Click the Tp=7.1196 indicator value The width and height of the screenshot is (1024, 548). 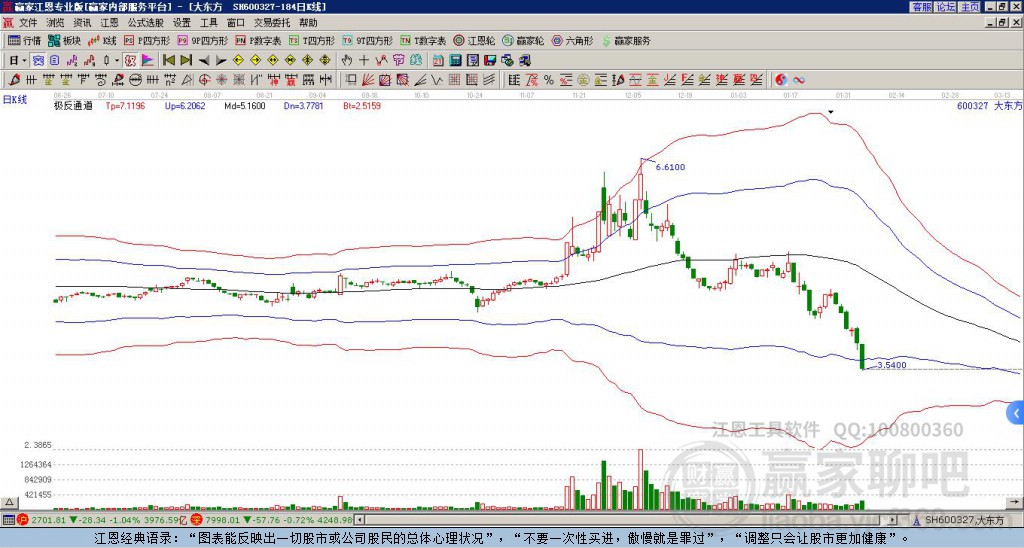(125, 105)
